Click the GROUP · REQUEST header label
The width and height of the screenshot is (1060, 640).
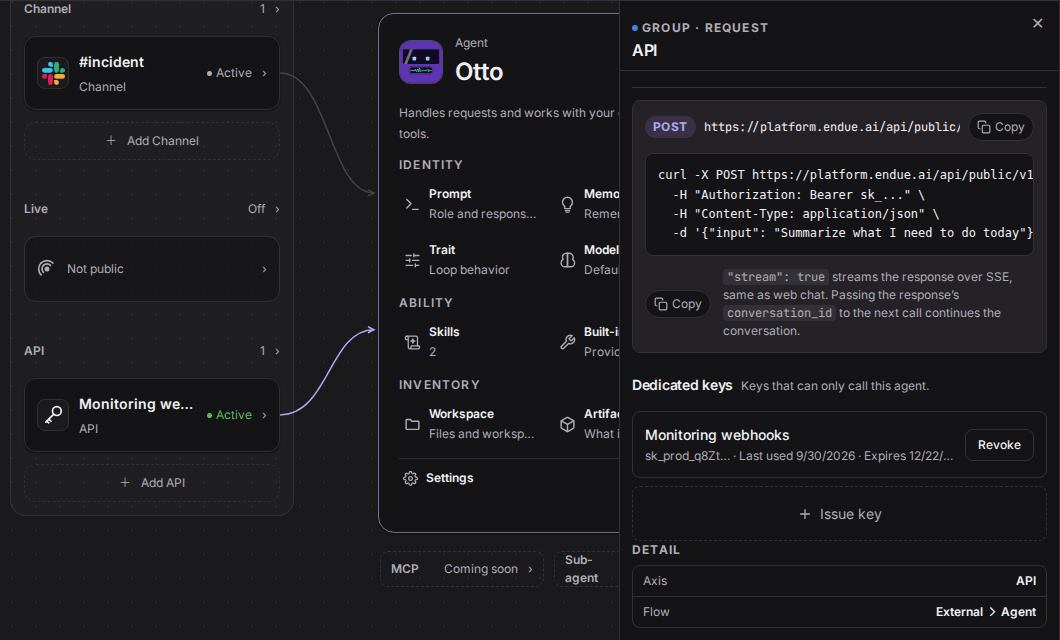[704, 28]
